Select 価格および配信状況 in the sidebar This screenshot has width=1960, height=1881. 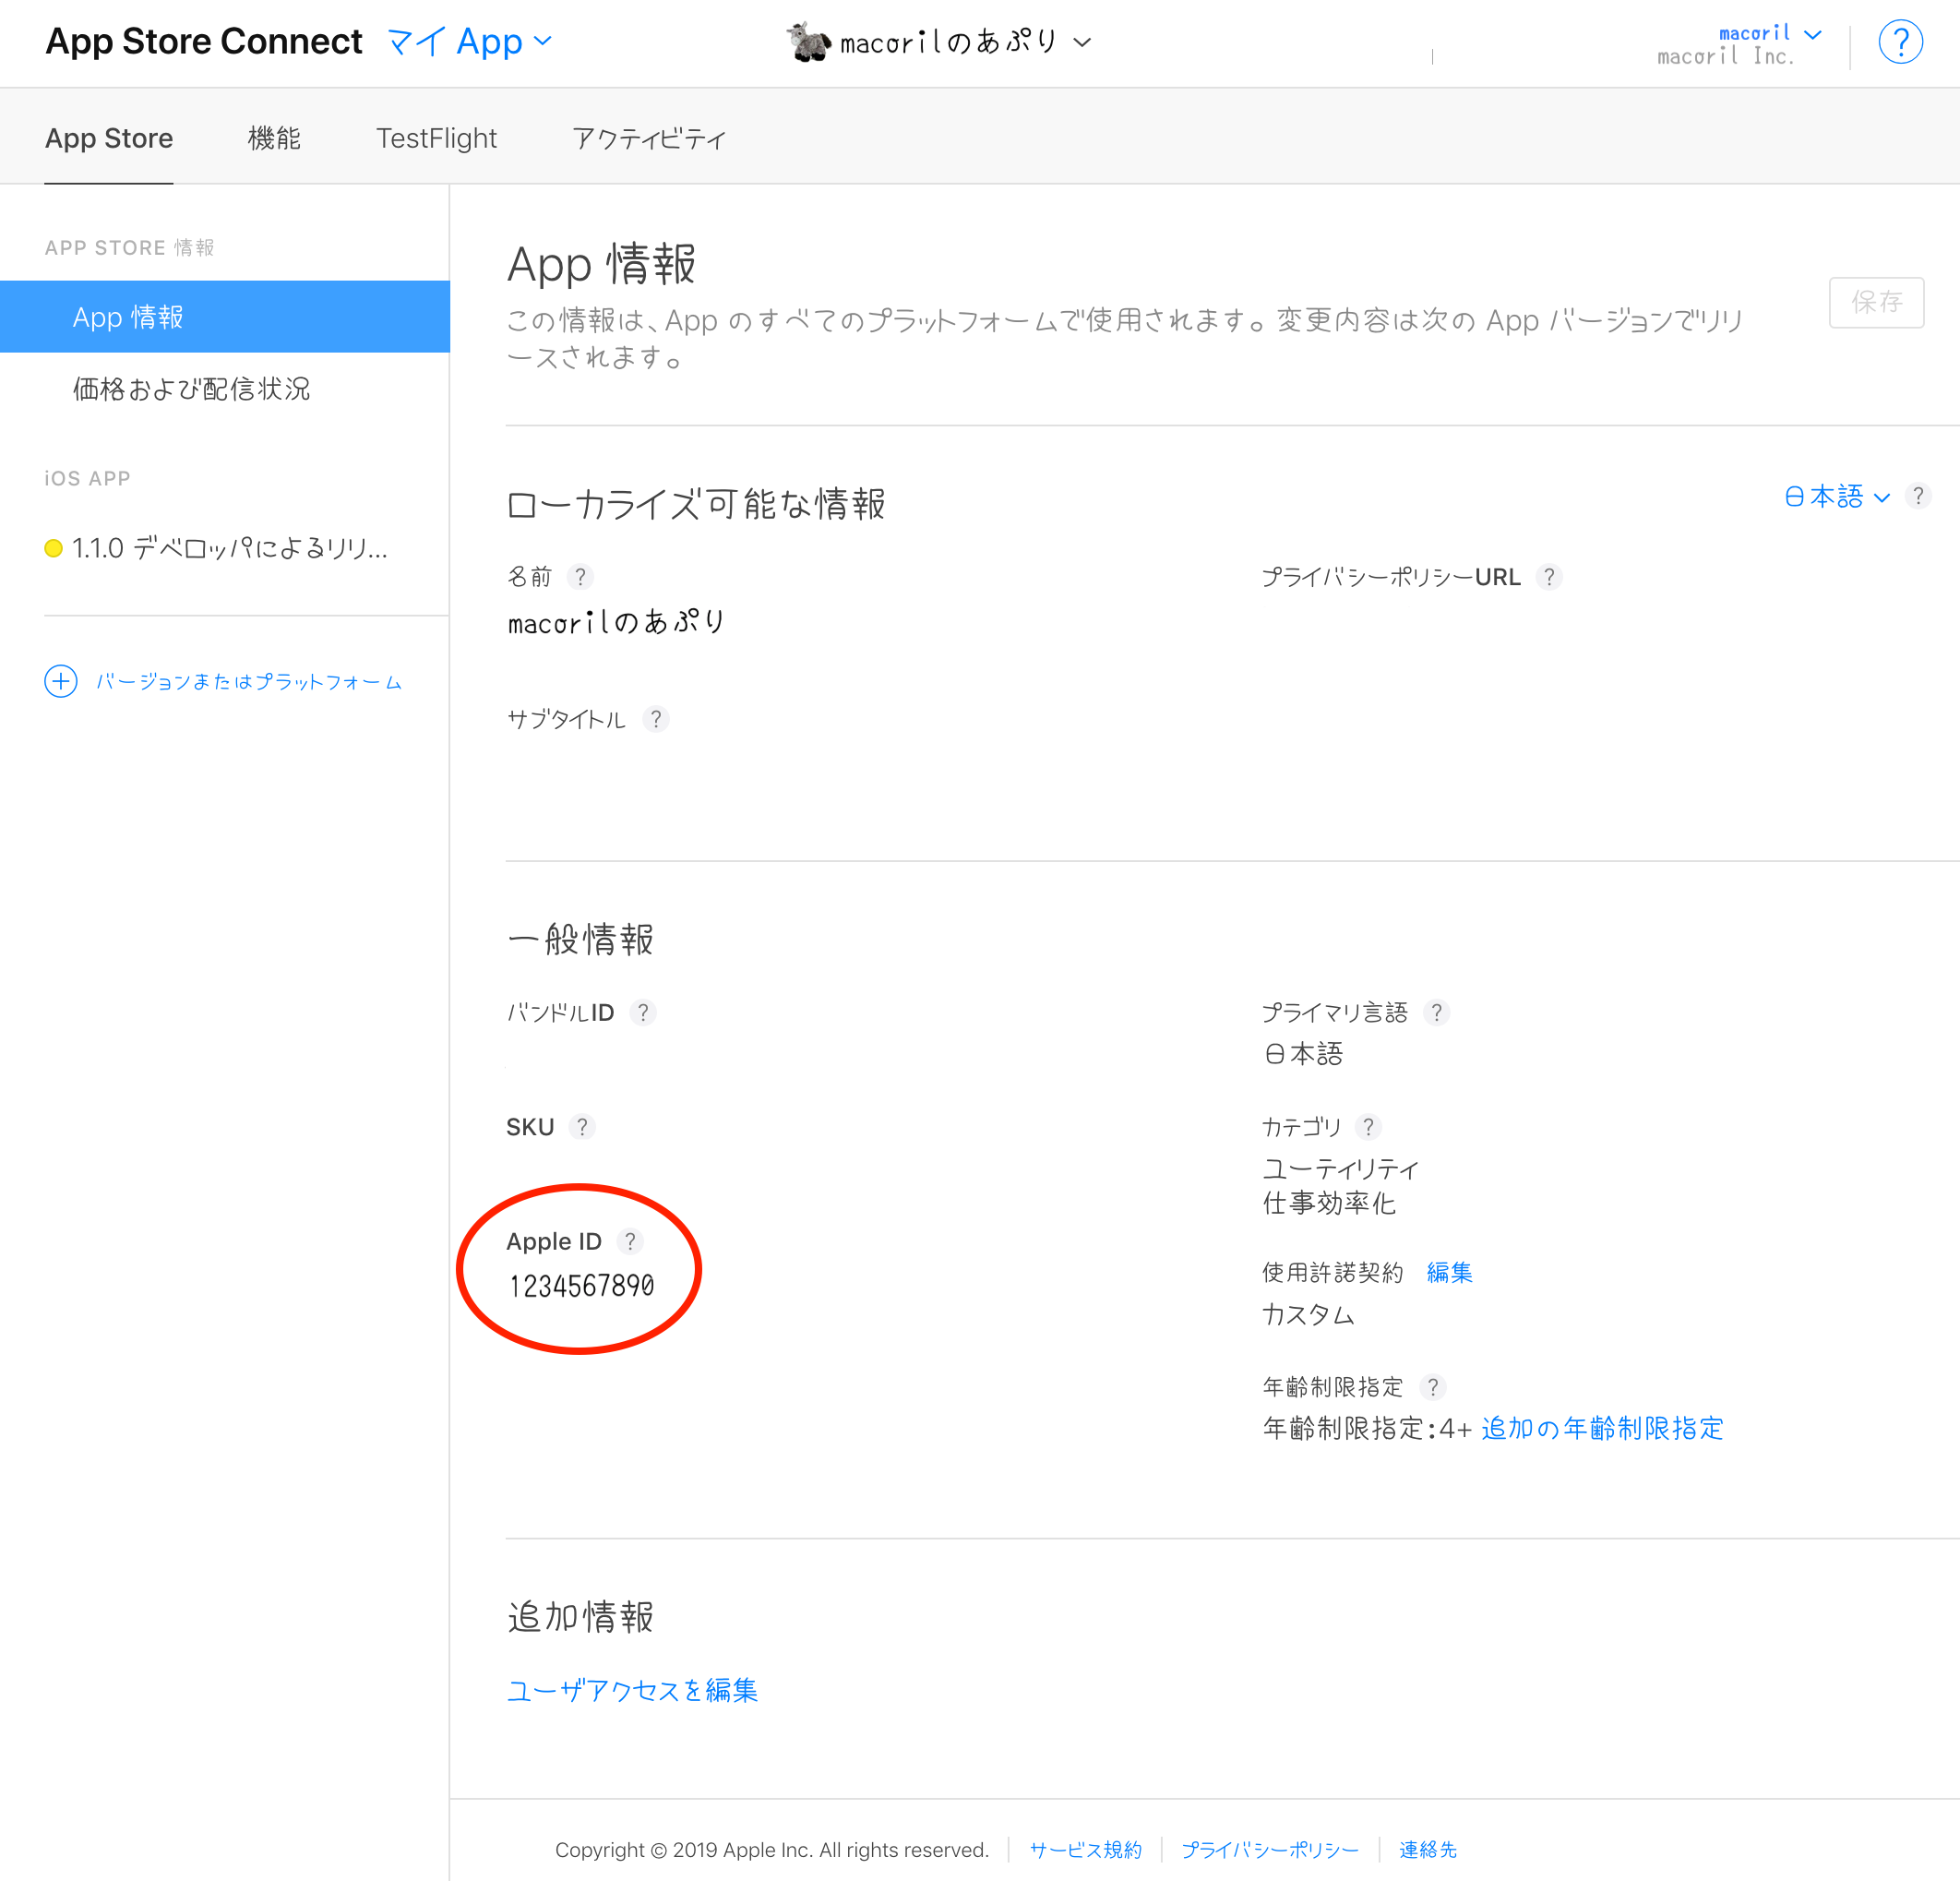pos(191,389)
